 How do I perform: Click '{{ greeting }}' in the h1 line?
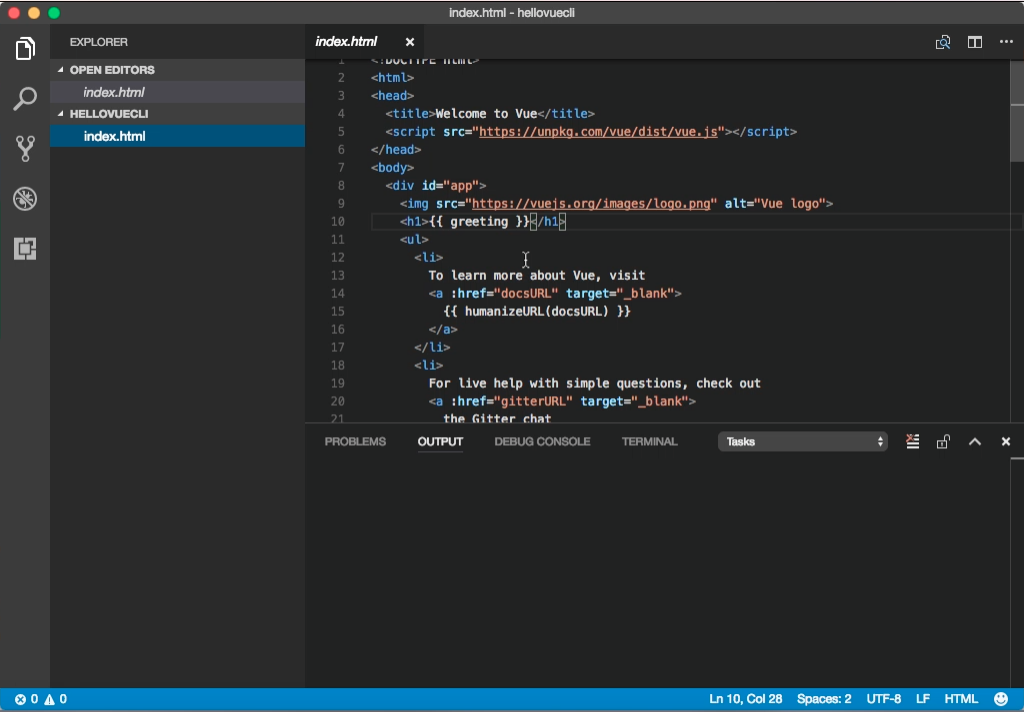(479, 221)
